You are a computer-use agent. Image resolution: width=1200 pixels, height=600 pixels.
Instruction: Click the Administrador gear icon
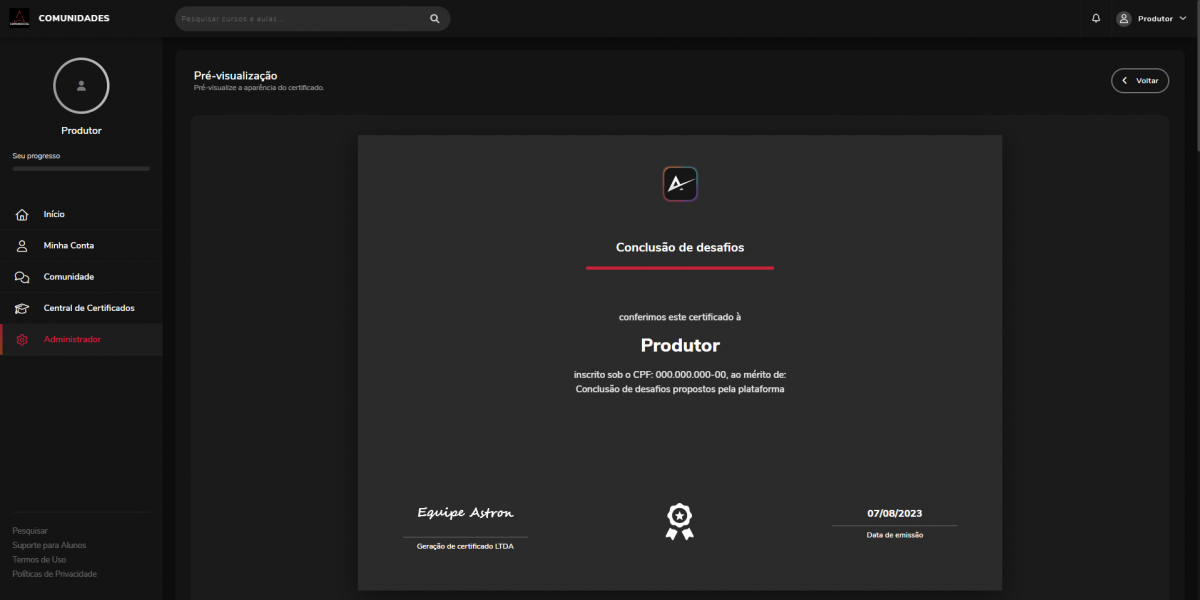pyautogui.click(x=22, y=340)
